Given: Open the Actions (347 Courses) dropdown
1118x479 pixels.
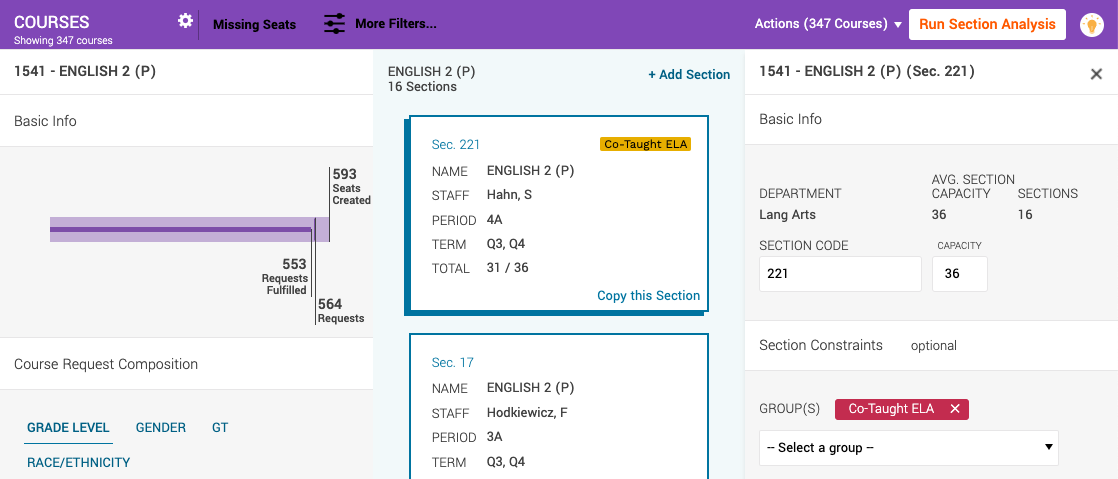Looking at the screenshot, I should pos(828,24).
